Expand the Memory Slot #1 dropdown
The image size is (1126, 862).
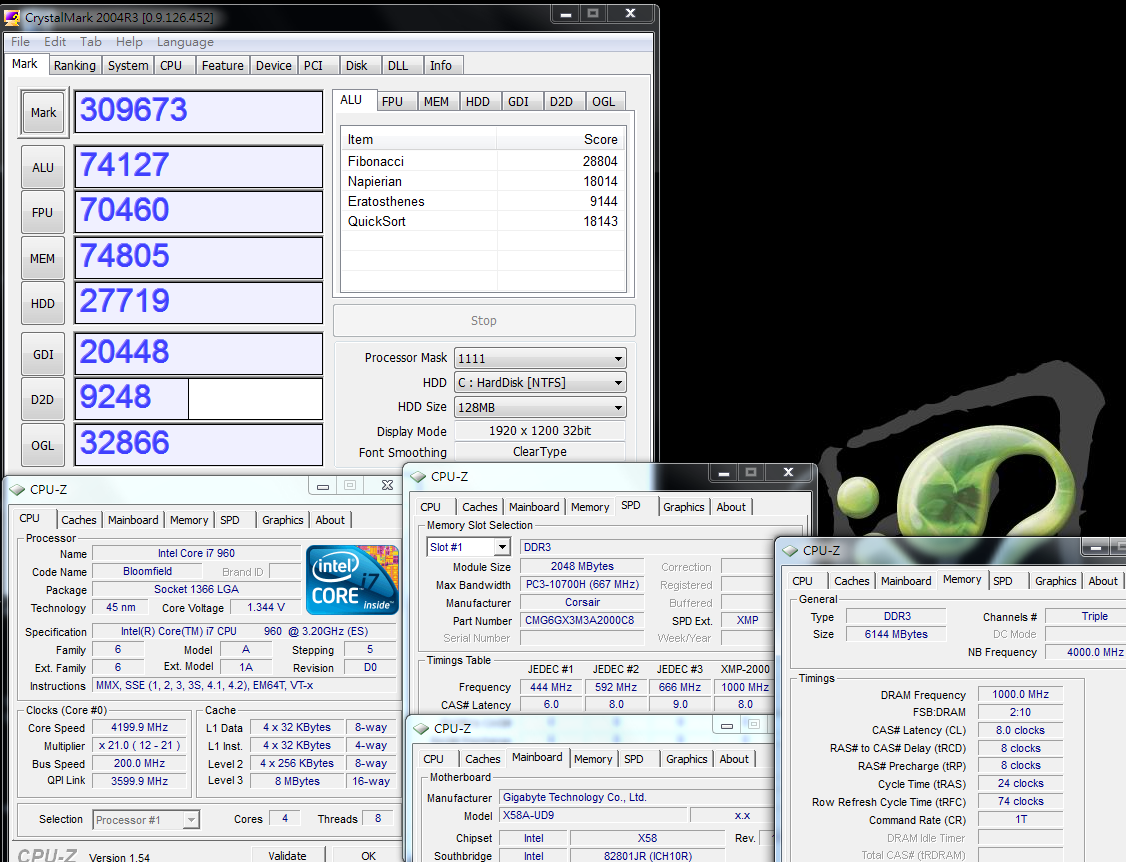pos(469,547)
